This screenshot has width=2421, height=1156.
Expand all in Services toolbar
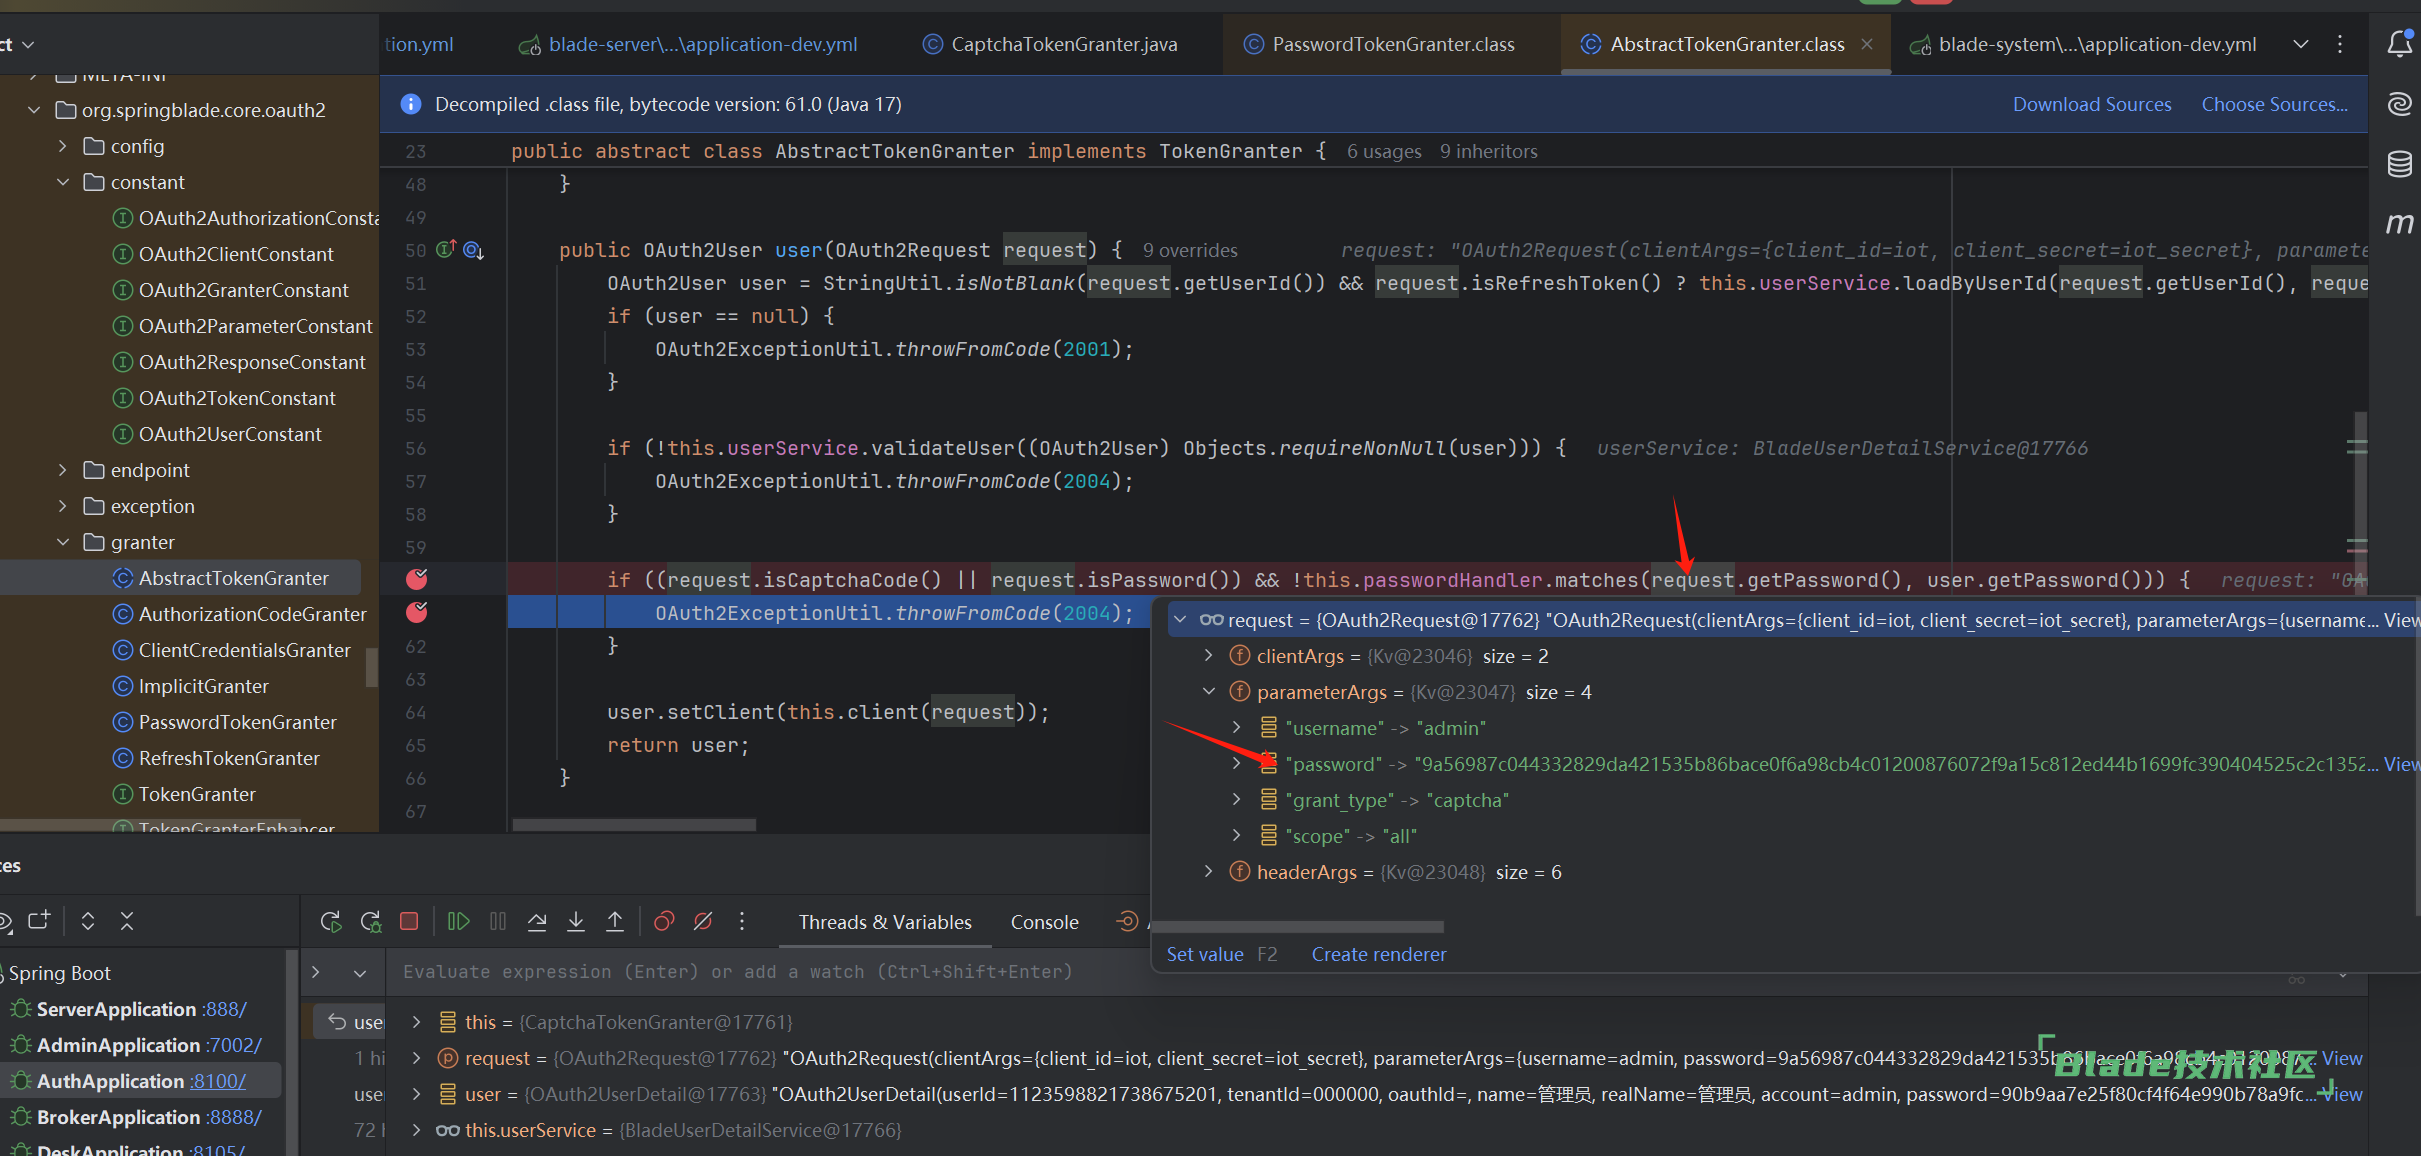point(88,921)
